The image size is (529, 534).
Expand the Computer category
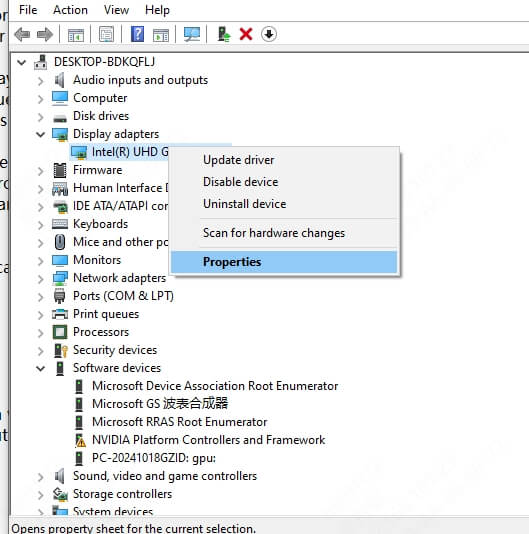click(x=41, y=99)
